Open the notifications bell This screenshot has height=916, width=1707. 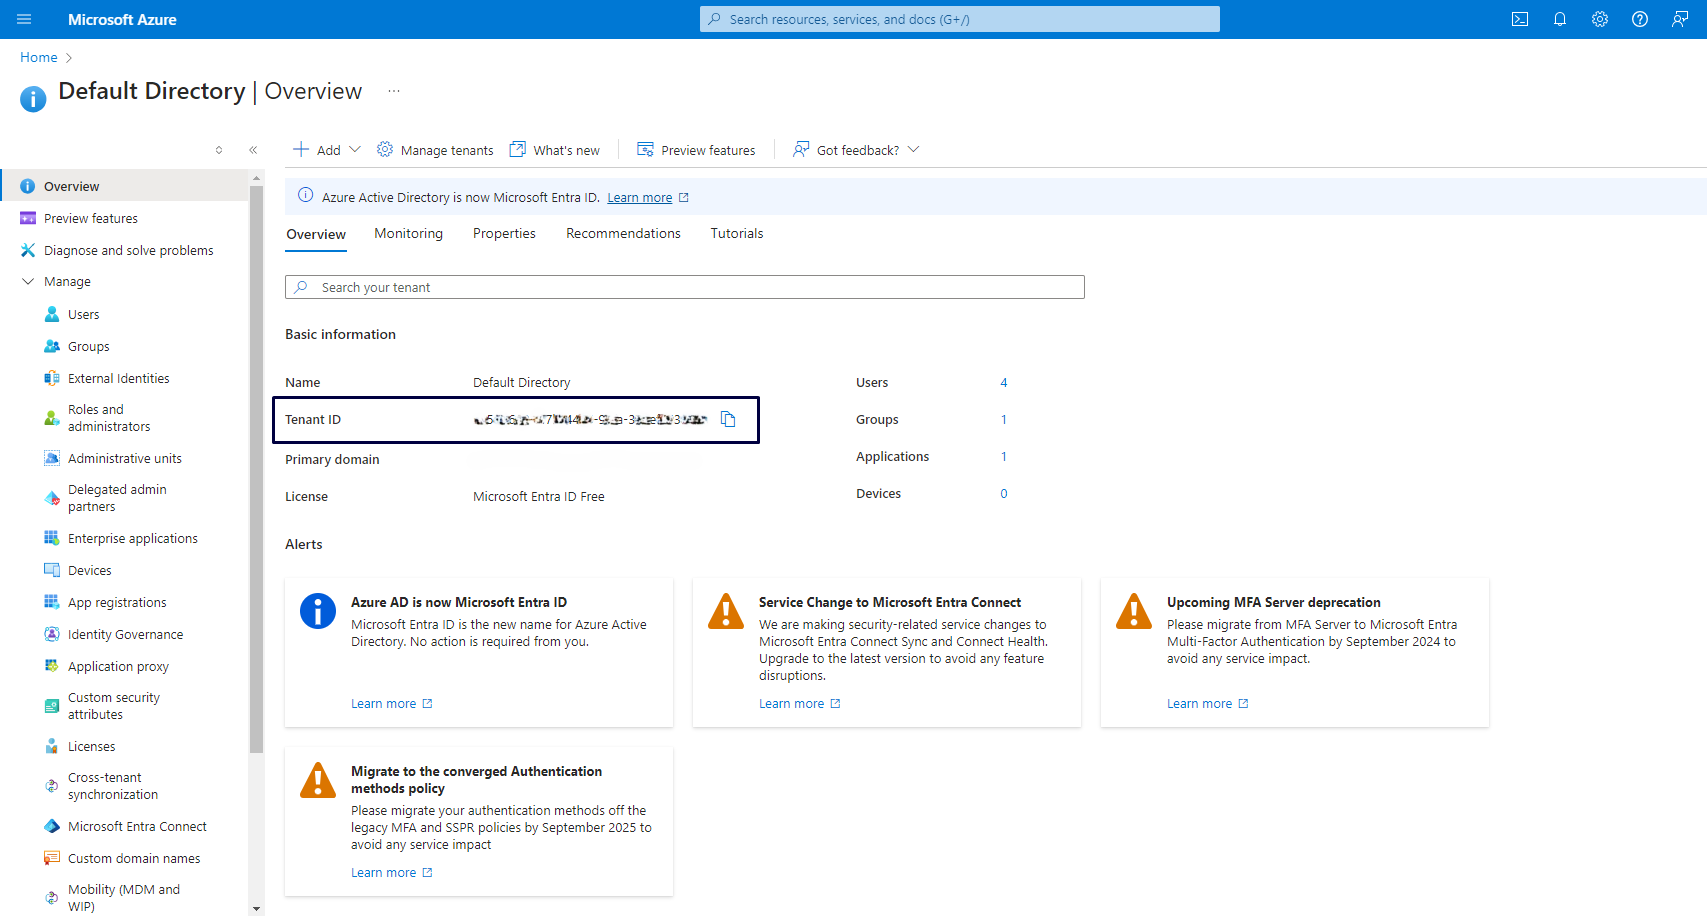tap(1559, 19)
